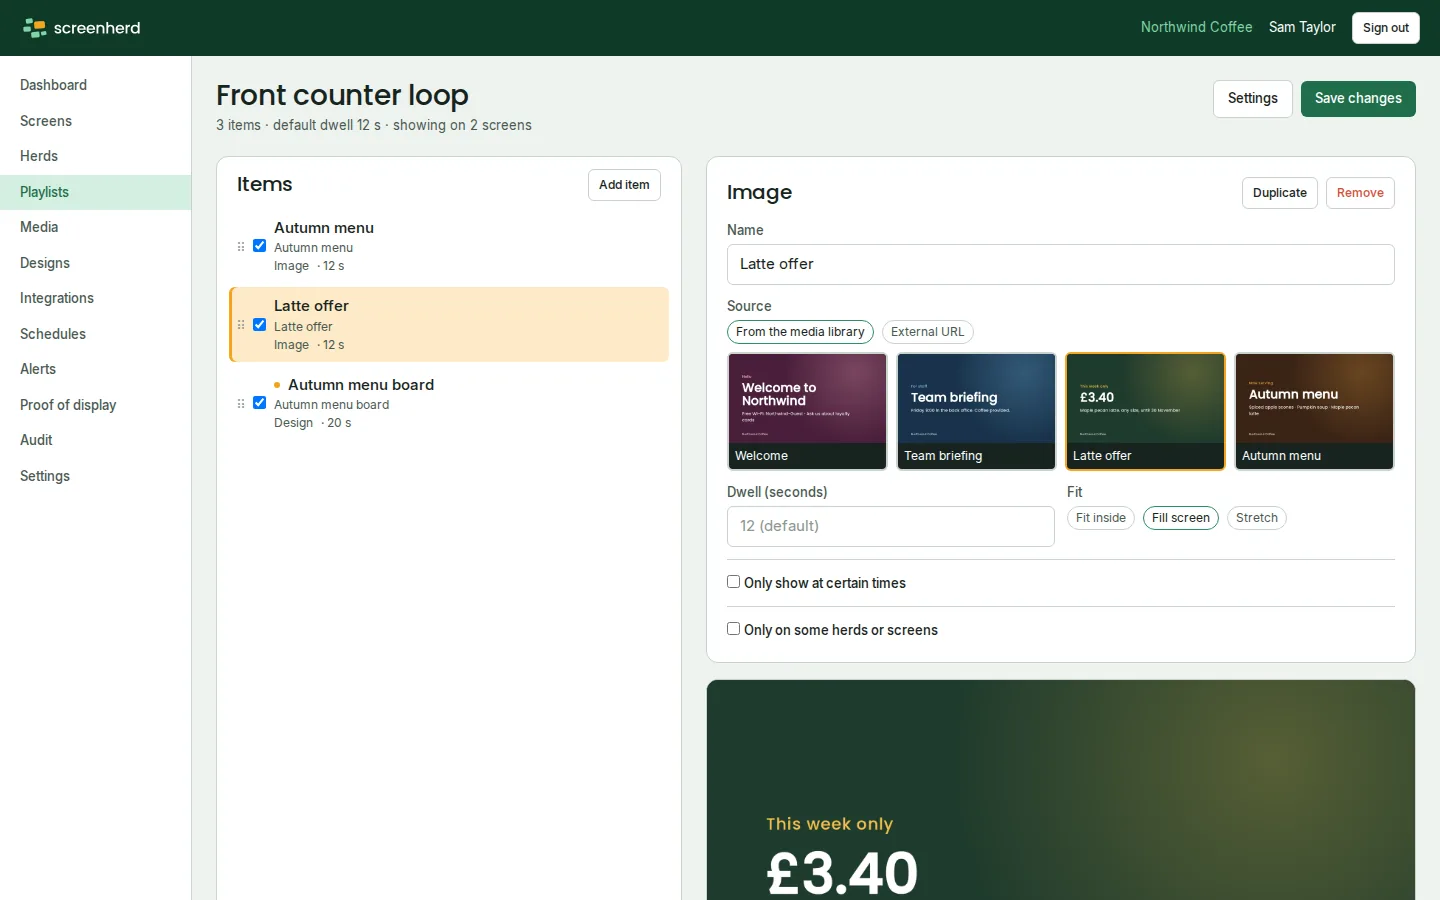This screenshot has width=1440, height=900.
Task: Enable Only on some herds or screens
Action: pos(734,629)
